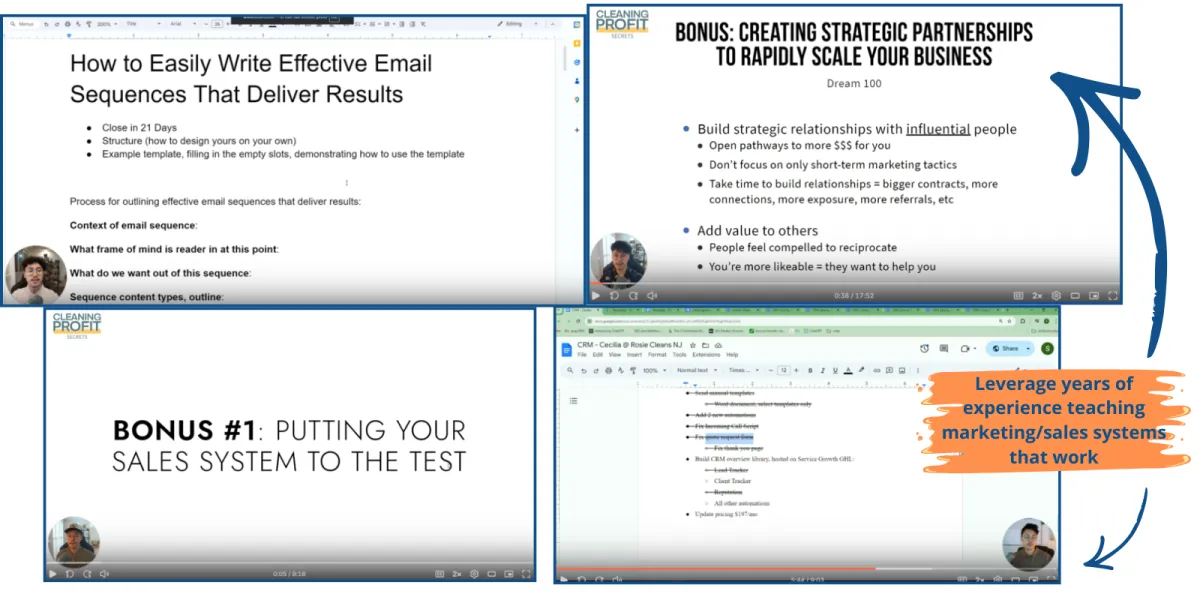Open the arrow dropdown beside Share
Screen dimensions: 1200x600
(1027, 348)
